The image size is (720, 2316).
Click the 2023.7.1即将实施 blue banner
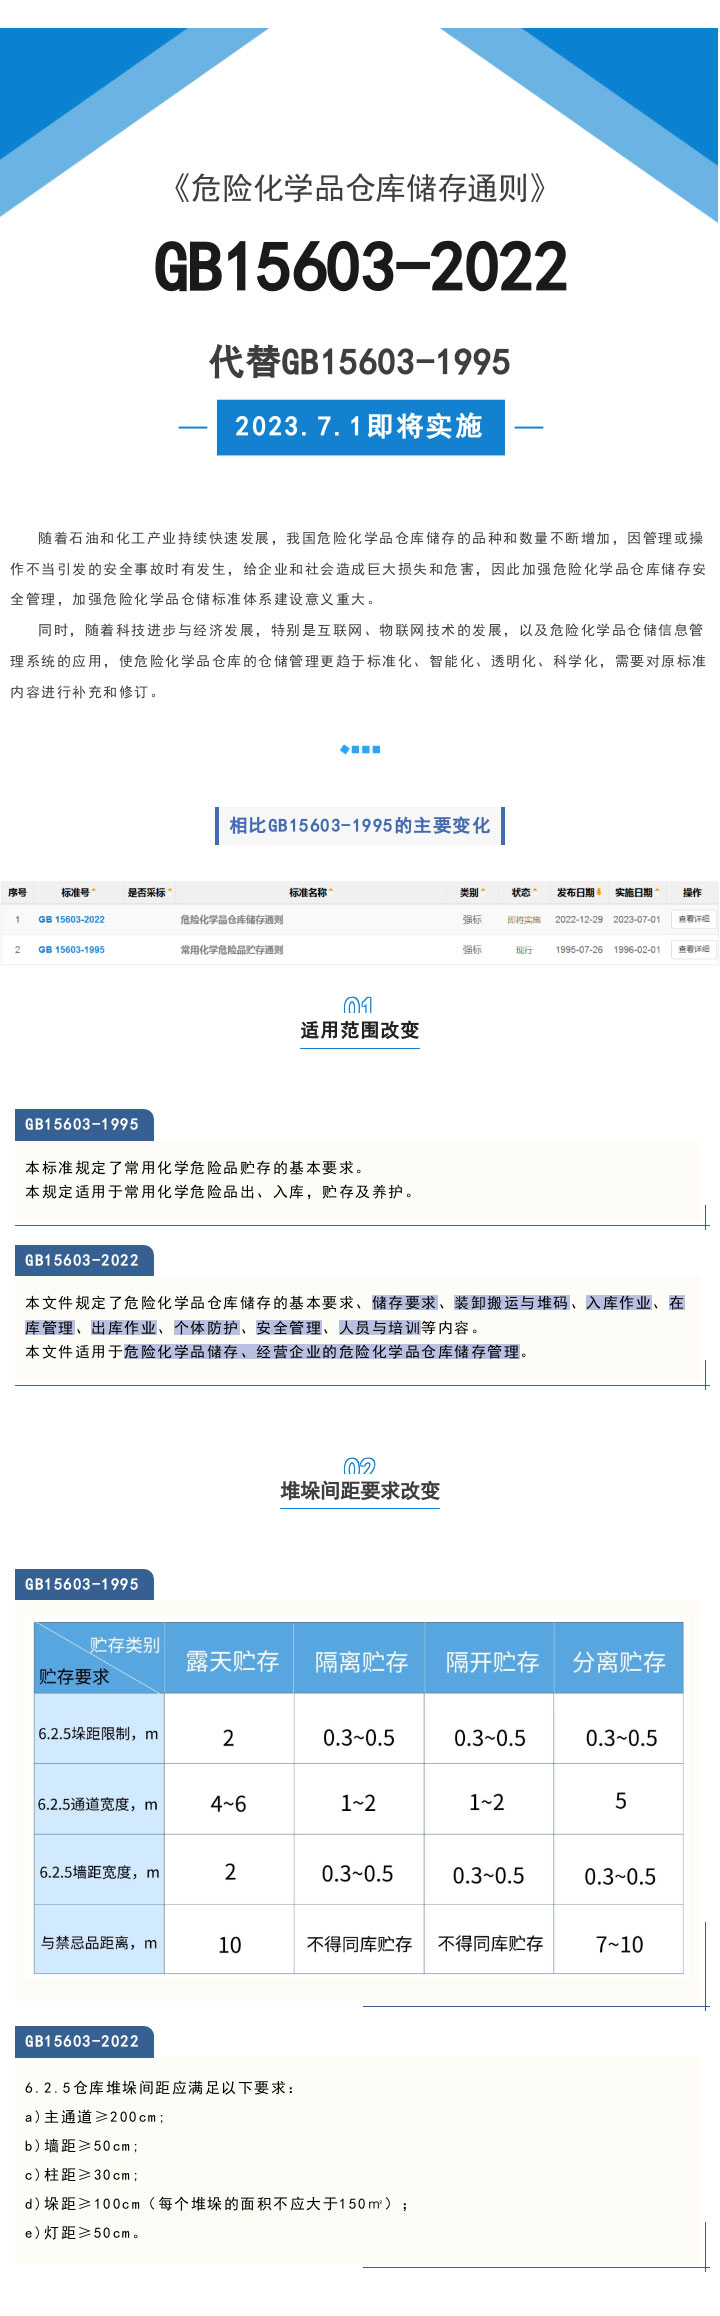pyautogui.click(x=360, y=427)
